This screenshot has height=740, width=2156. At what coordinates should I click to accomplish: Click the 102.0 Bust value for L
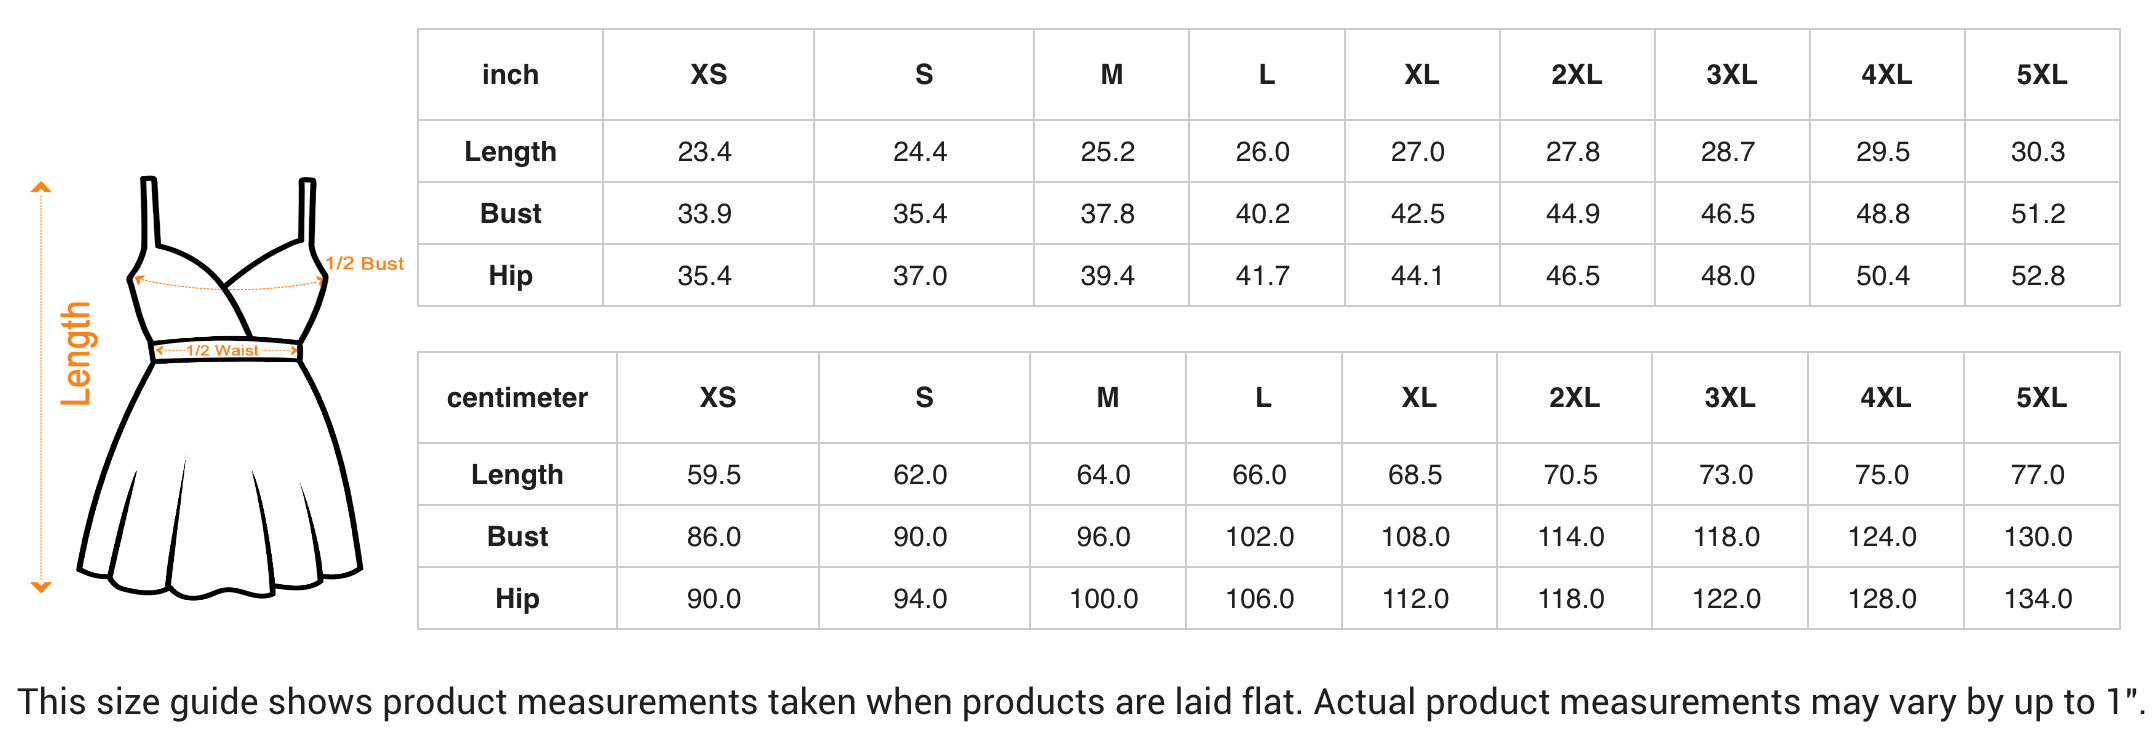(1260, 537)
